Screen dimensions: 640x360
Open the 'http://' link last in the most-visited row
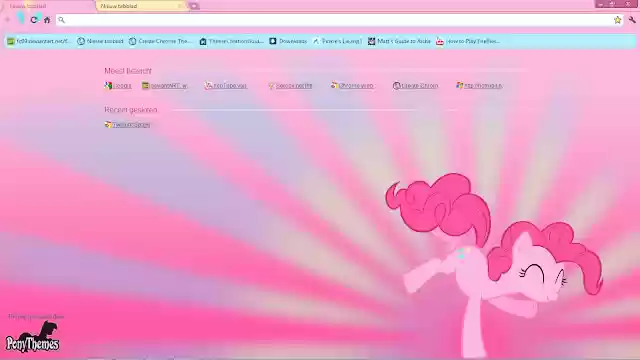479,86
